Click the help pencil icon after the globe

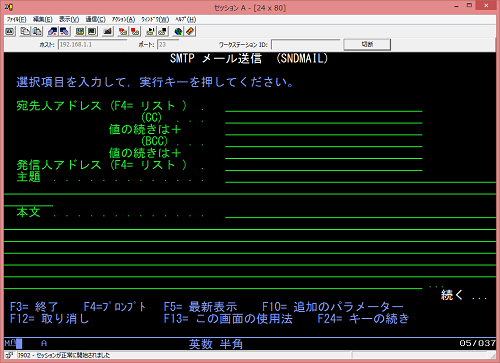[x=190, y=32]
